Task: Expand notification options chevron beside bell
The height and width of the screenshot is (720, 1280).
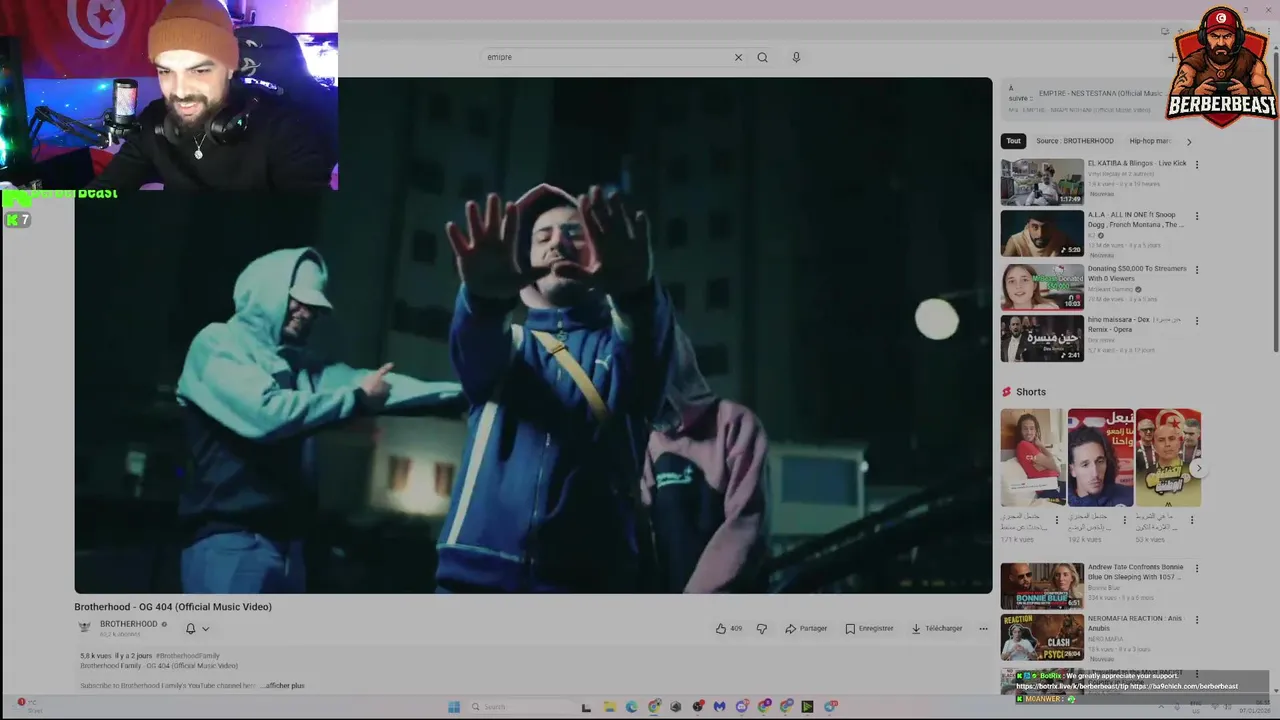Action: click(206, 629)
